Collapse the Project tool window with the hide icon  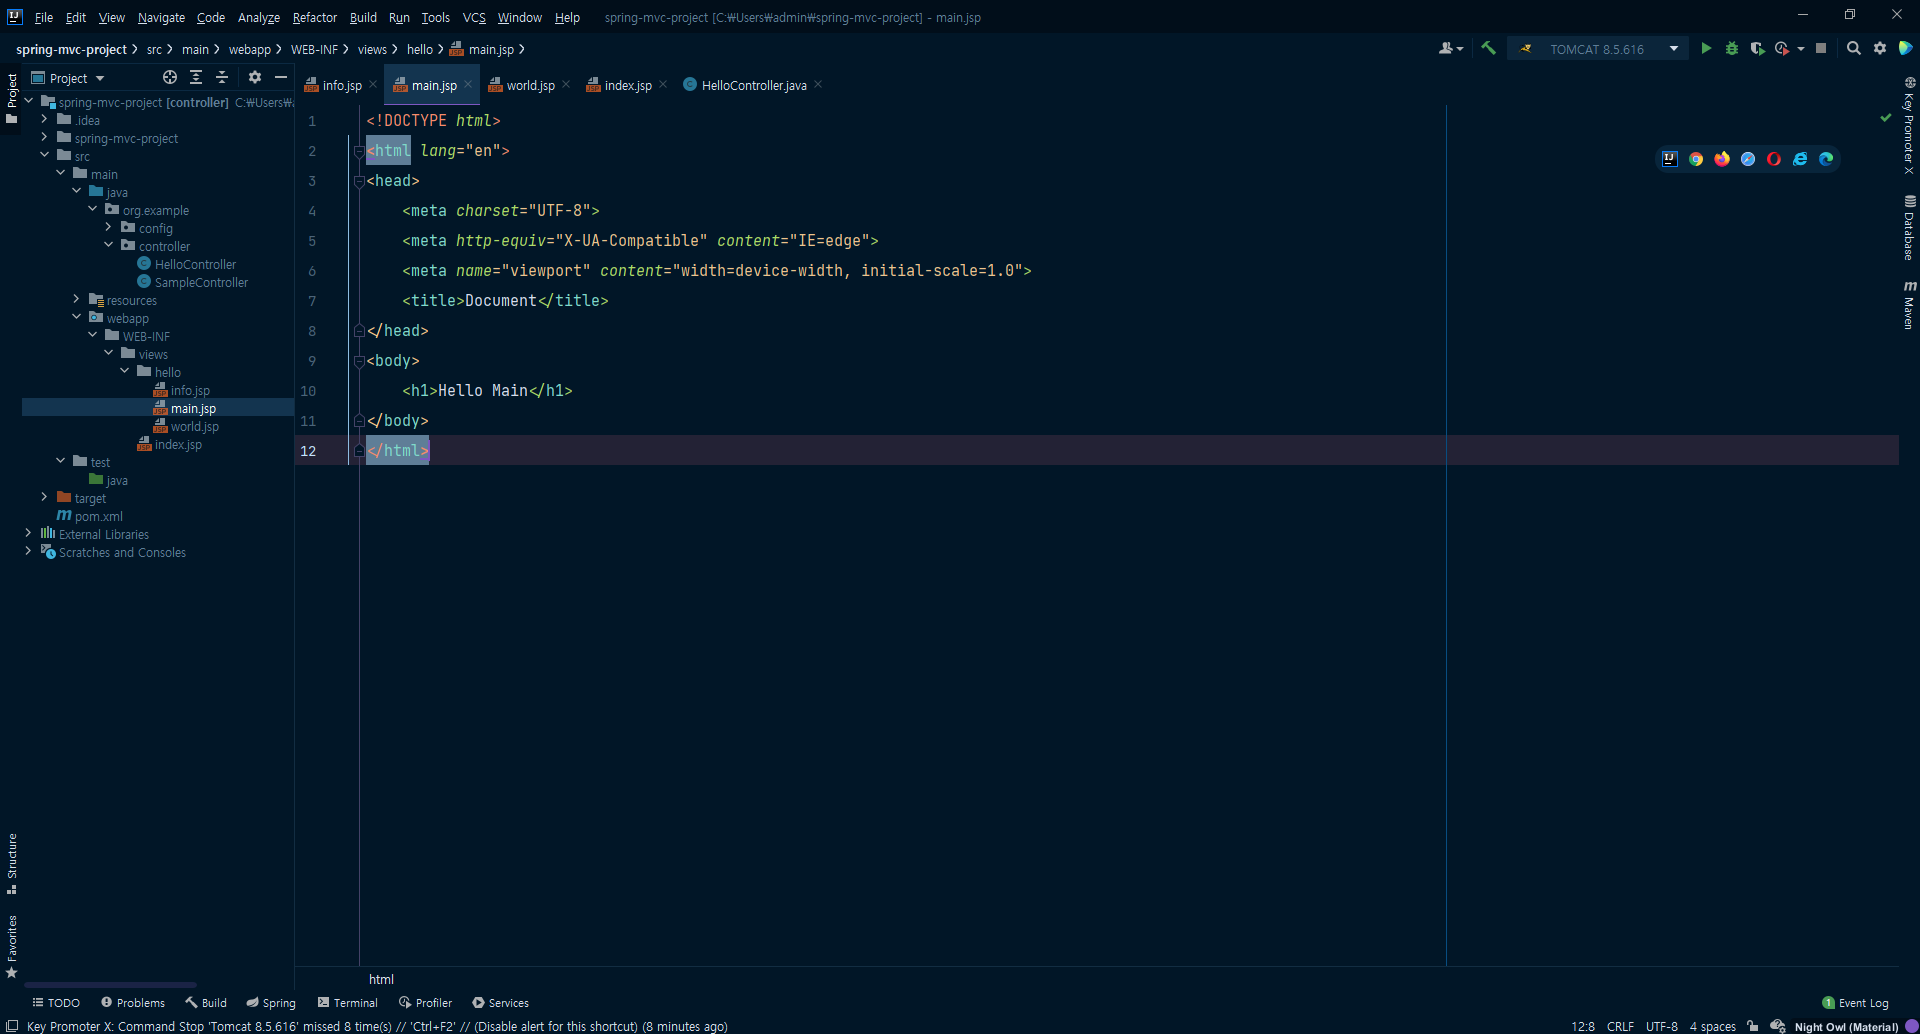[x=281, y=77]
